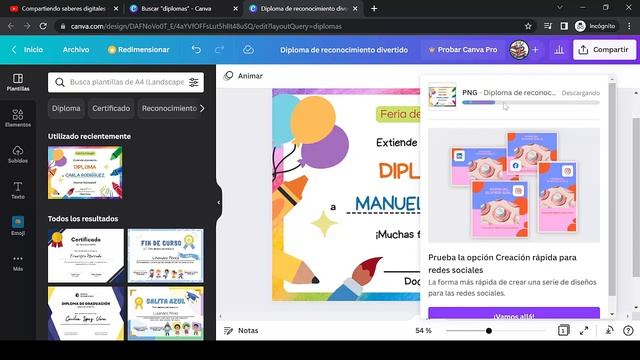Click the social media designs preview image

coord(514,185)
